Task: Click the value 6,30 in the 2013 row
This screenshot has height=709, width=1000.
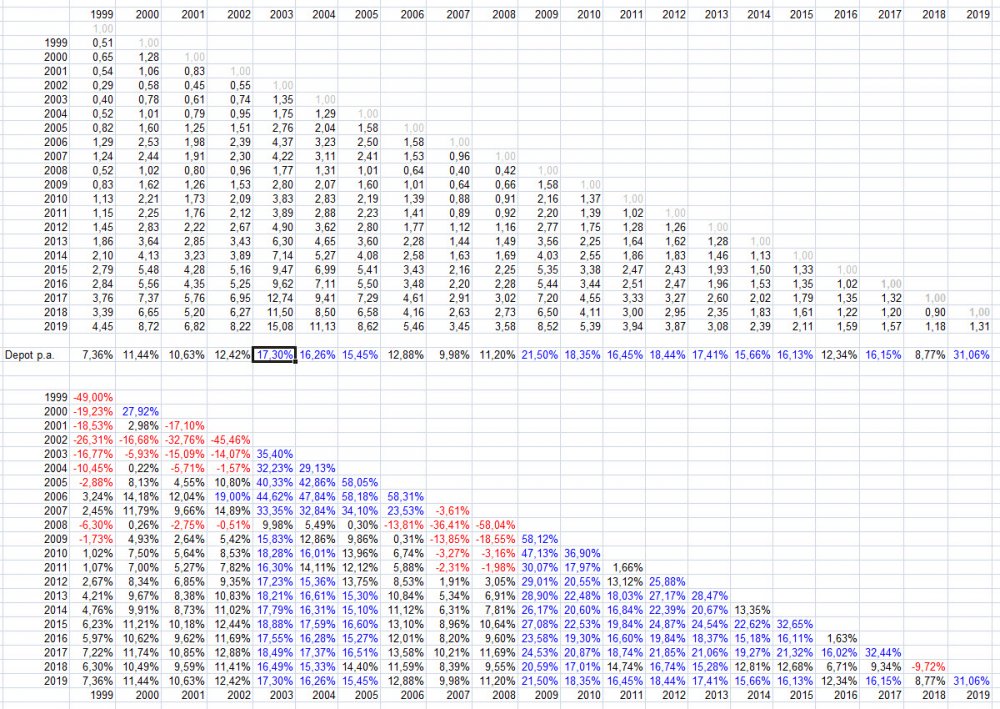Action: pyautogui.click(x=283, y=241)
